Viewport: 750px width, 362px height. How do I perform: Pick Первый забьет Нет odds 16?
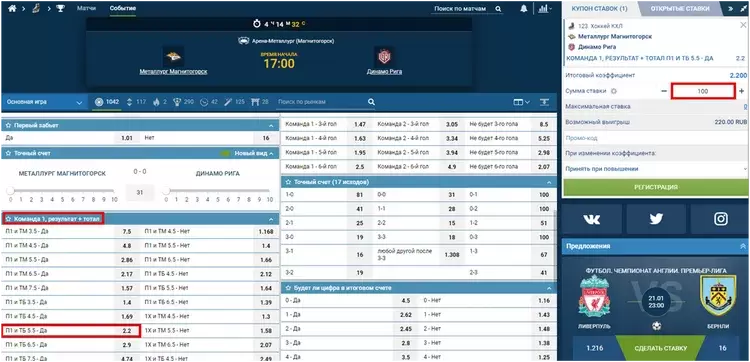coord(265,138)
